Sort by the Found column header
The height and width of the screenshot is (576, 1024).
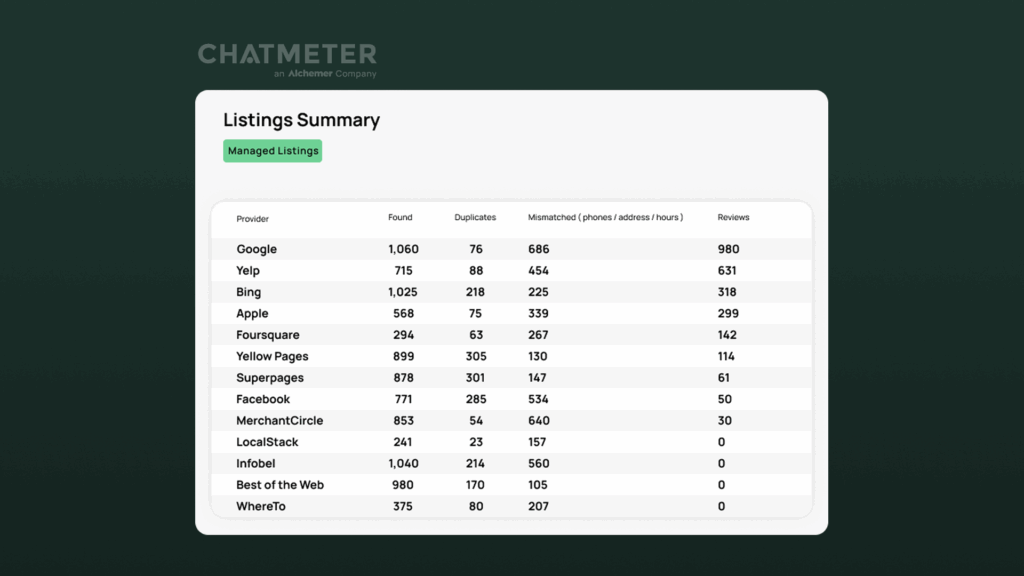(x=400, y=218)
